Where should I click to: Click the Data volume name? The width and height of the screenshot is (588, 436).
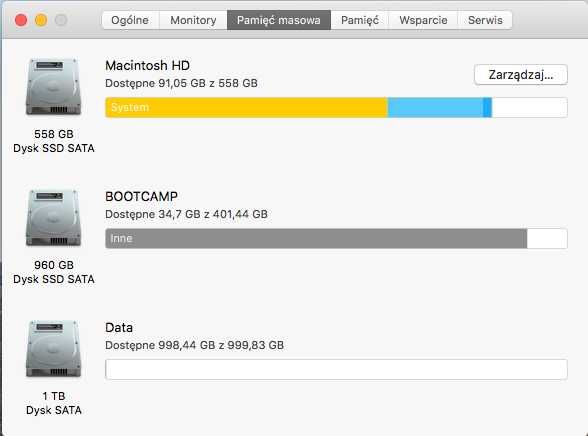point(119,327)
